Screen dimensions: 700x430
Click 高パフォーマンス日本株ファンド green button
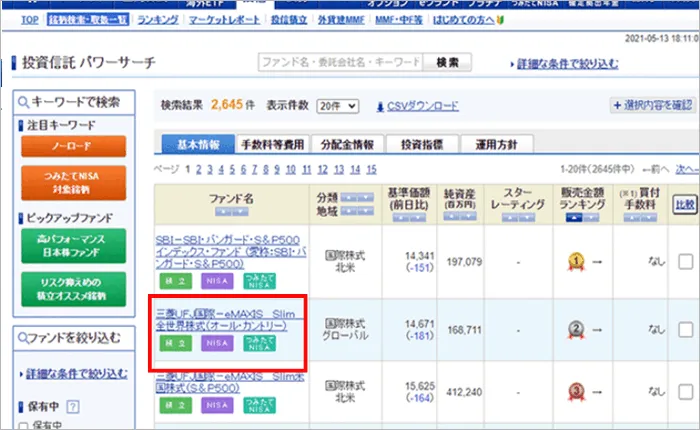(73, 246)
